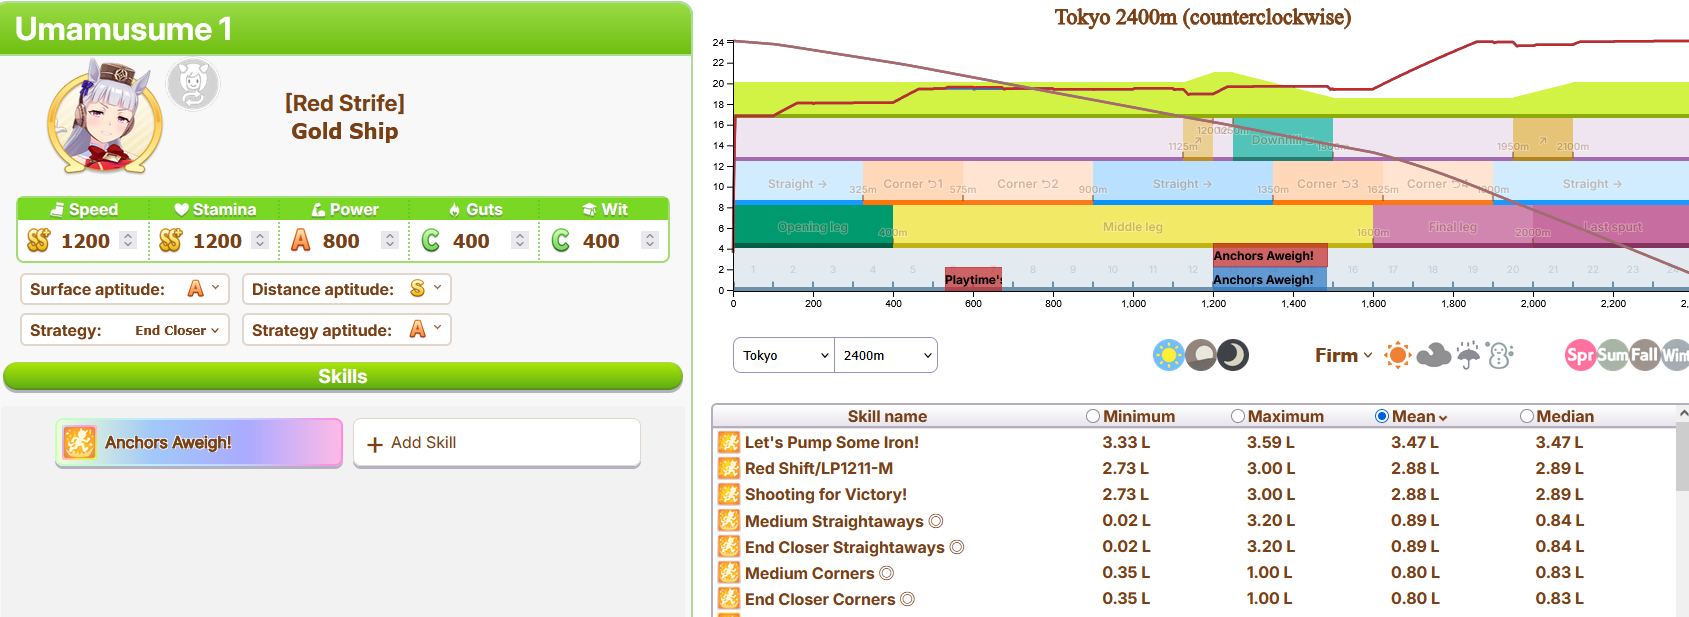Choose sunny weather icon

(1398, 355)
